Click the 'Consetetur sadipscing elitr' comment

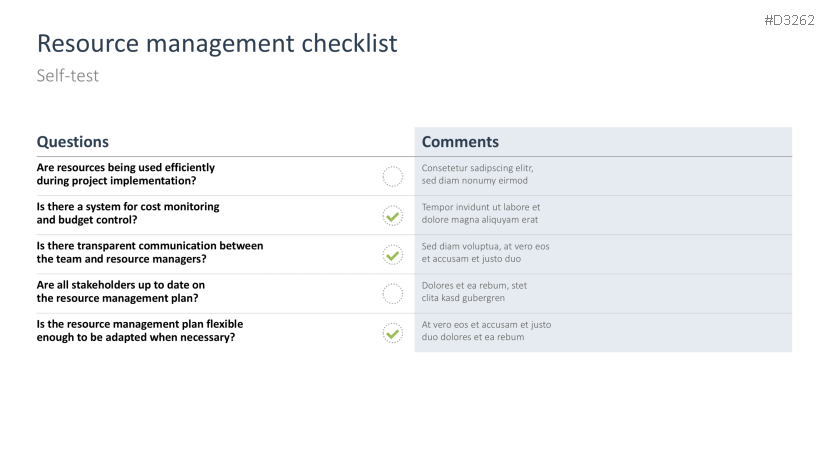(478, 174)
